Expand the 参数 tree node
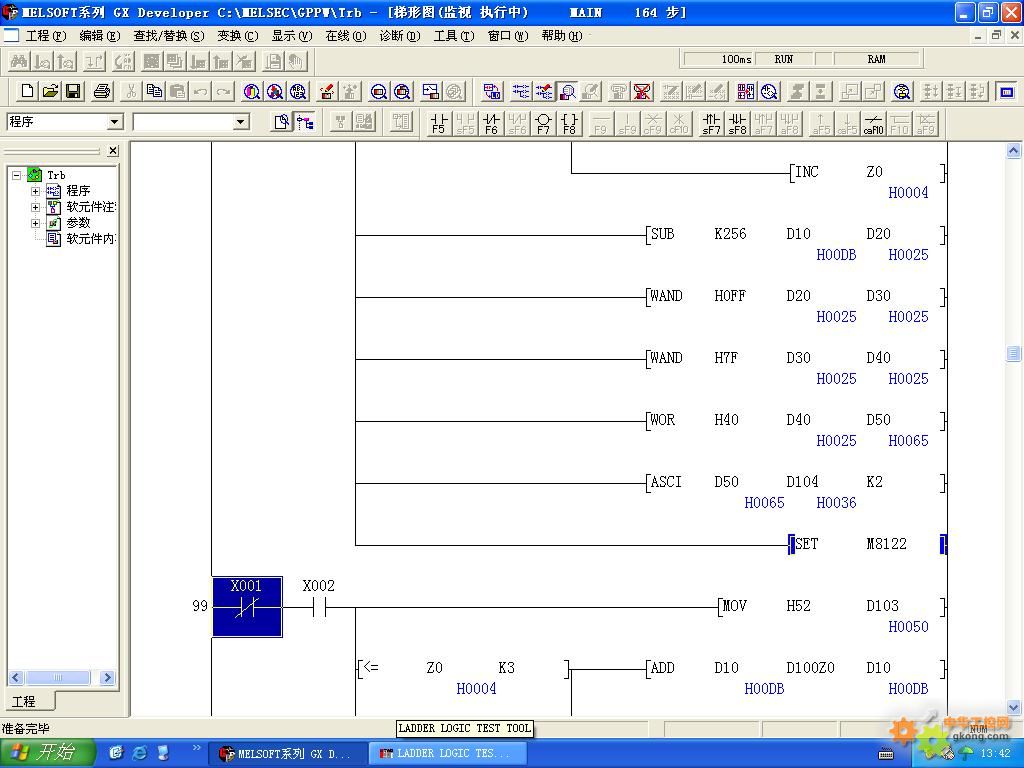This screenshot has height=768, width=1024. pos(35,223)
